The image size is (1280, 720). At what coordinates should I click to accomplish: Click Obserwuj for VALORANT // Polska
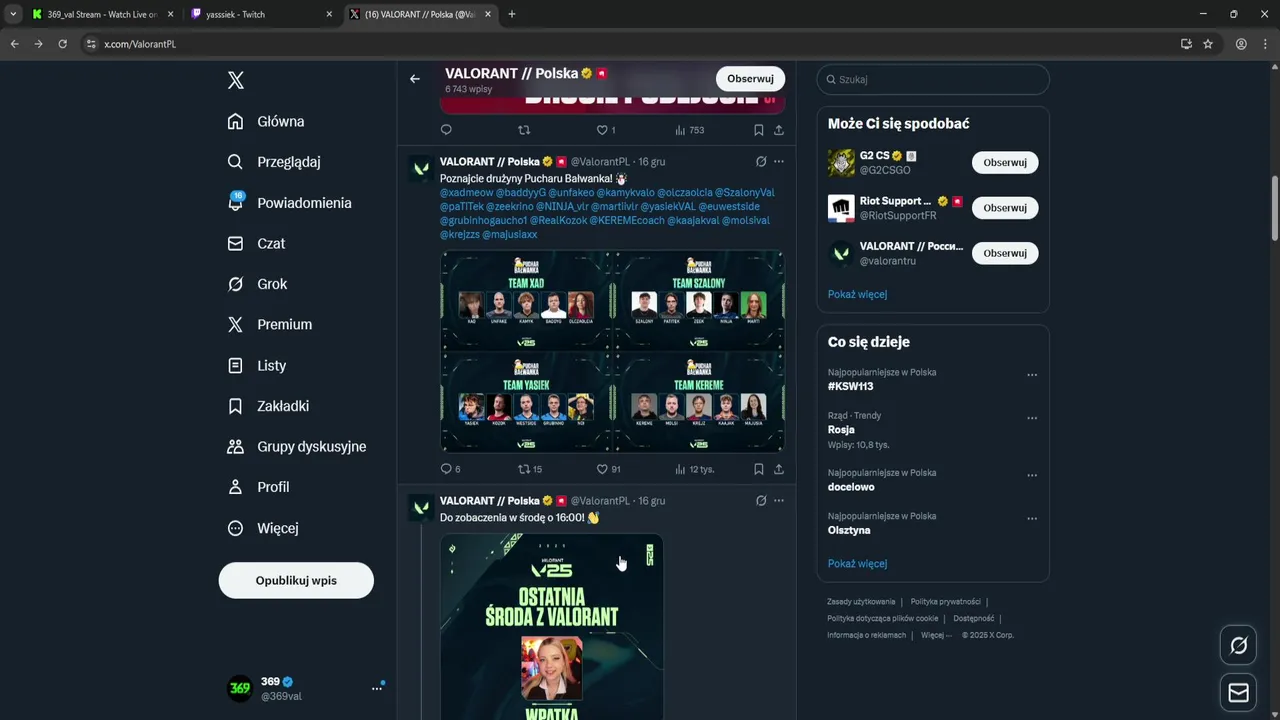coord(750,79)
